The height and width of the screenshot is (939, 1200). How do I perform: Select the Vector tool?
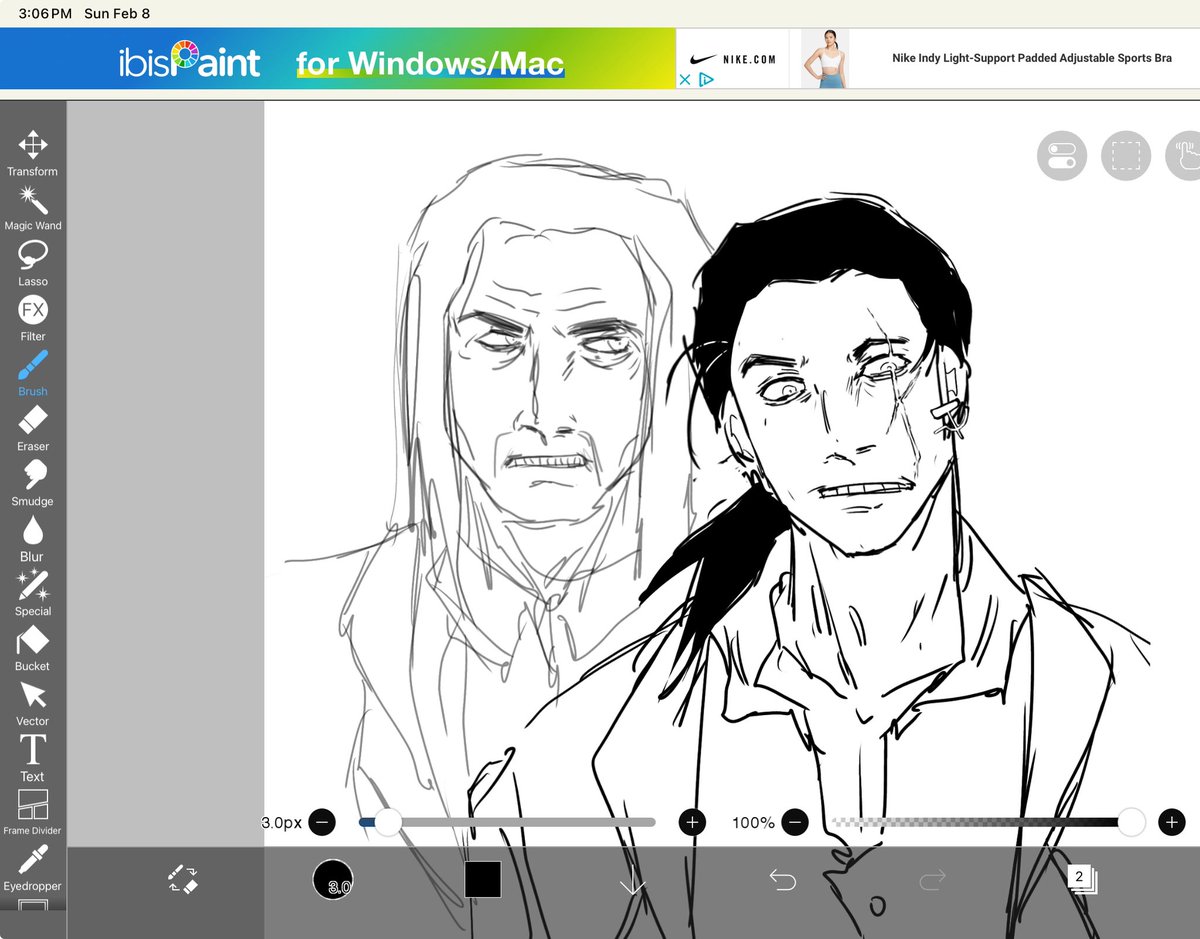(x=33, y=703)
